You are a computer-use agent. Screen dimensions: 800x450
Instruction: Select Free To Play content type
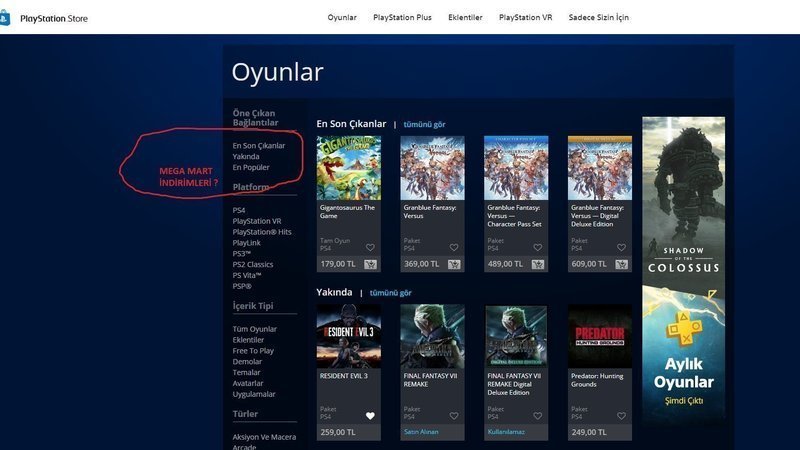point(253,351)
